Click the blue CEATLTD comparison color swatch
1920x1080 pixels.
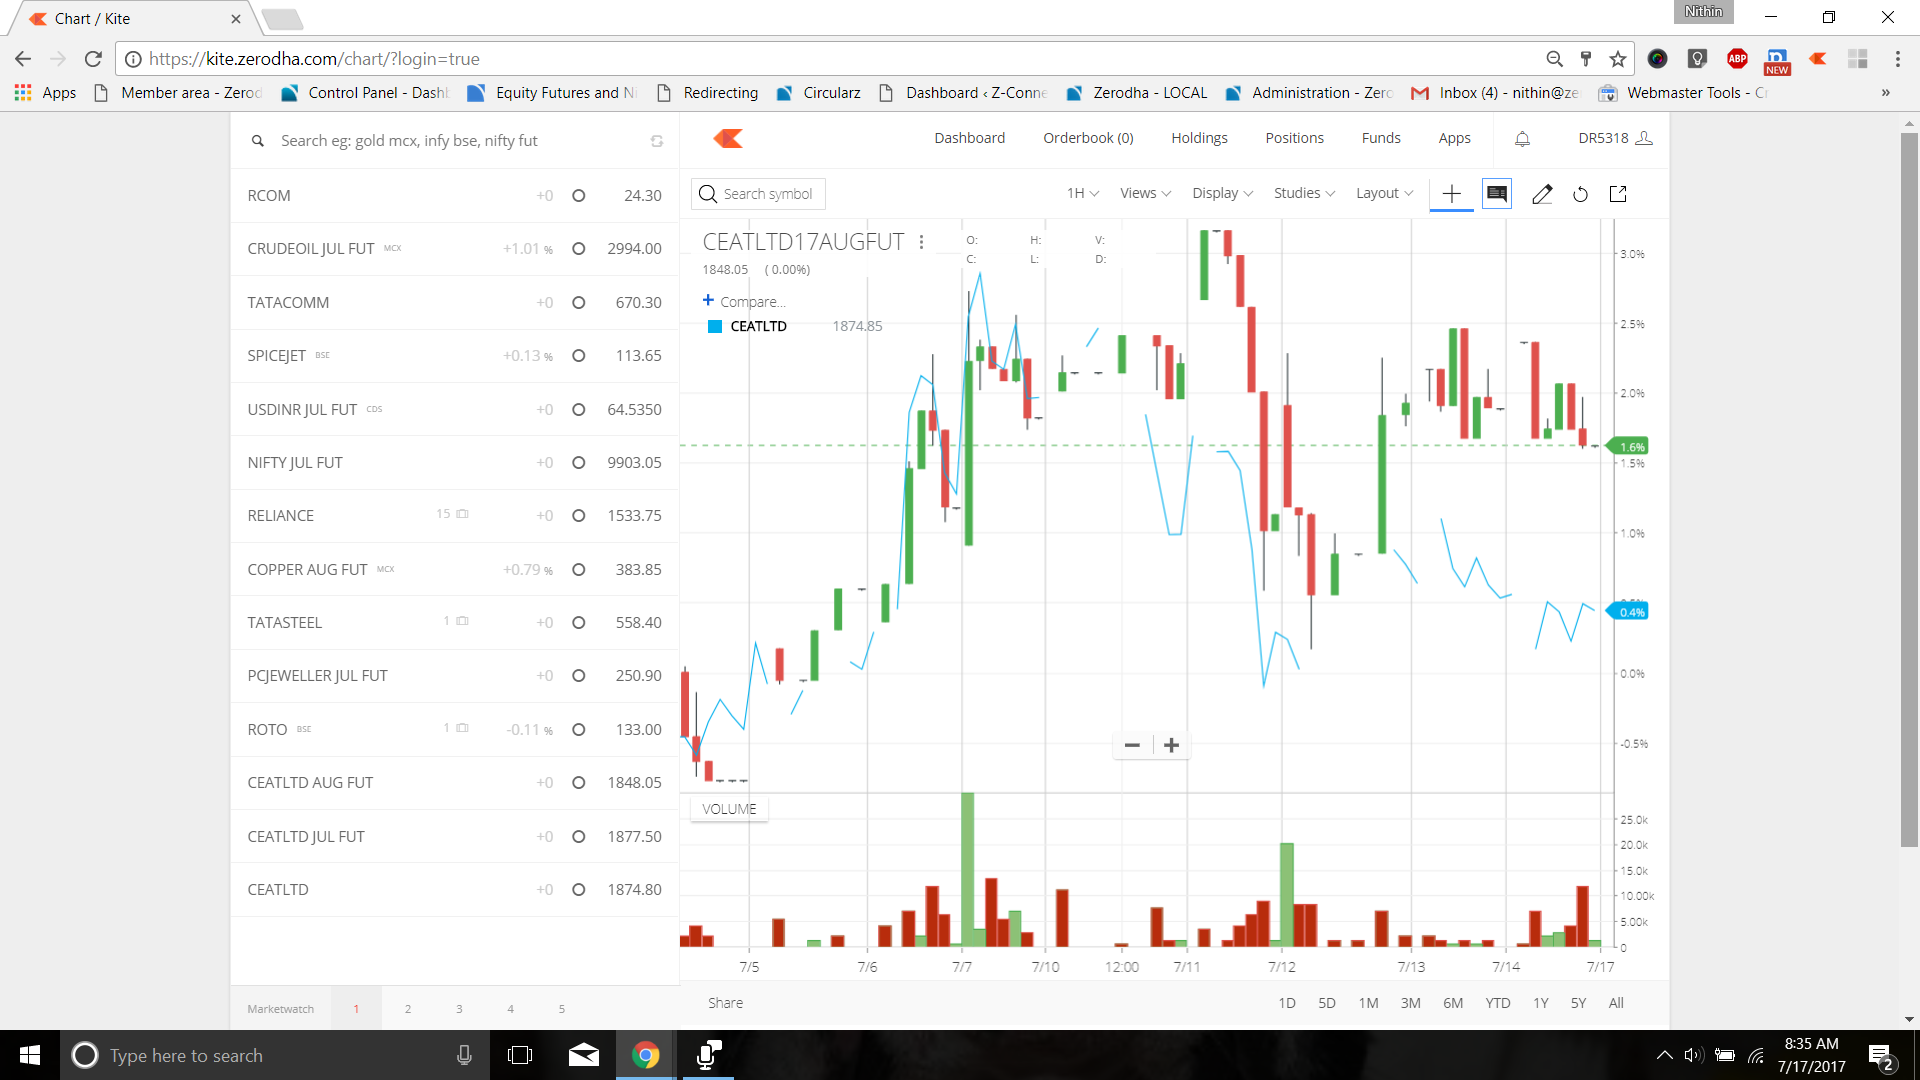[x=715, y=326]
